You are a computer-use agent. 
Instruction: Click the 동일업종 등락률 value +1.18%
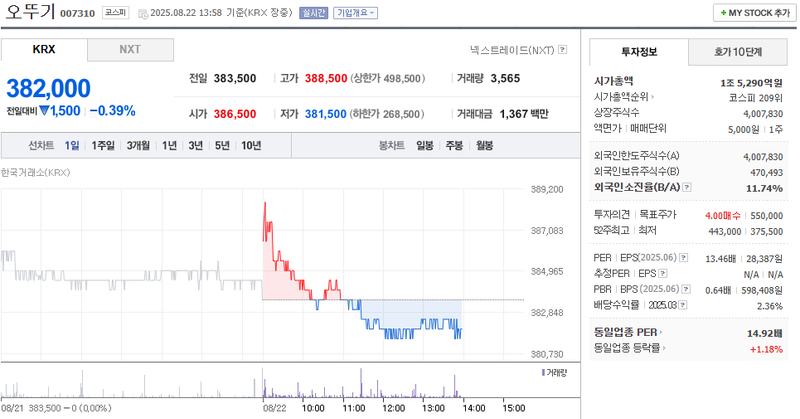coord(766,349)
